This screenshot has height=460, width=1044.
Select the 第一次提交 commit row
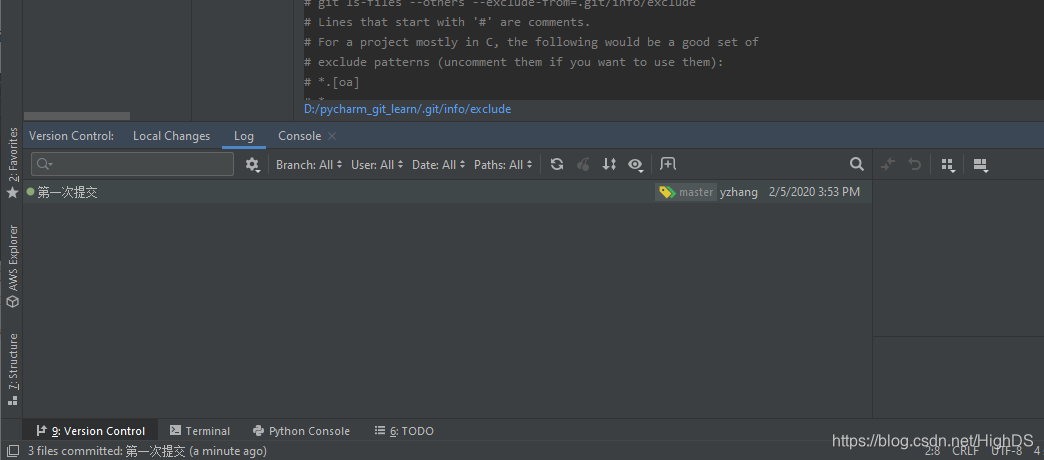(x=447, y=192)
